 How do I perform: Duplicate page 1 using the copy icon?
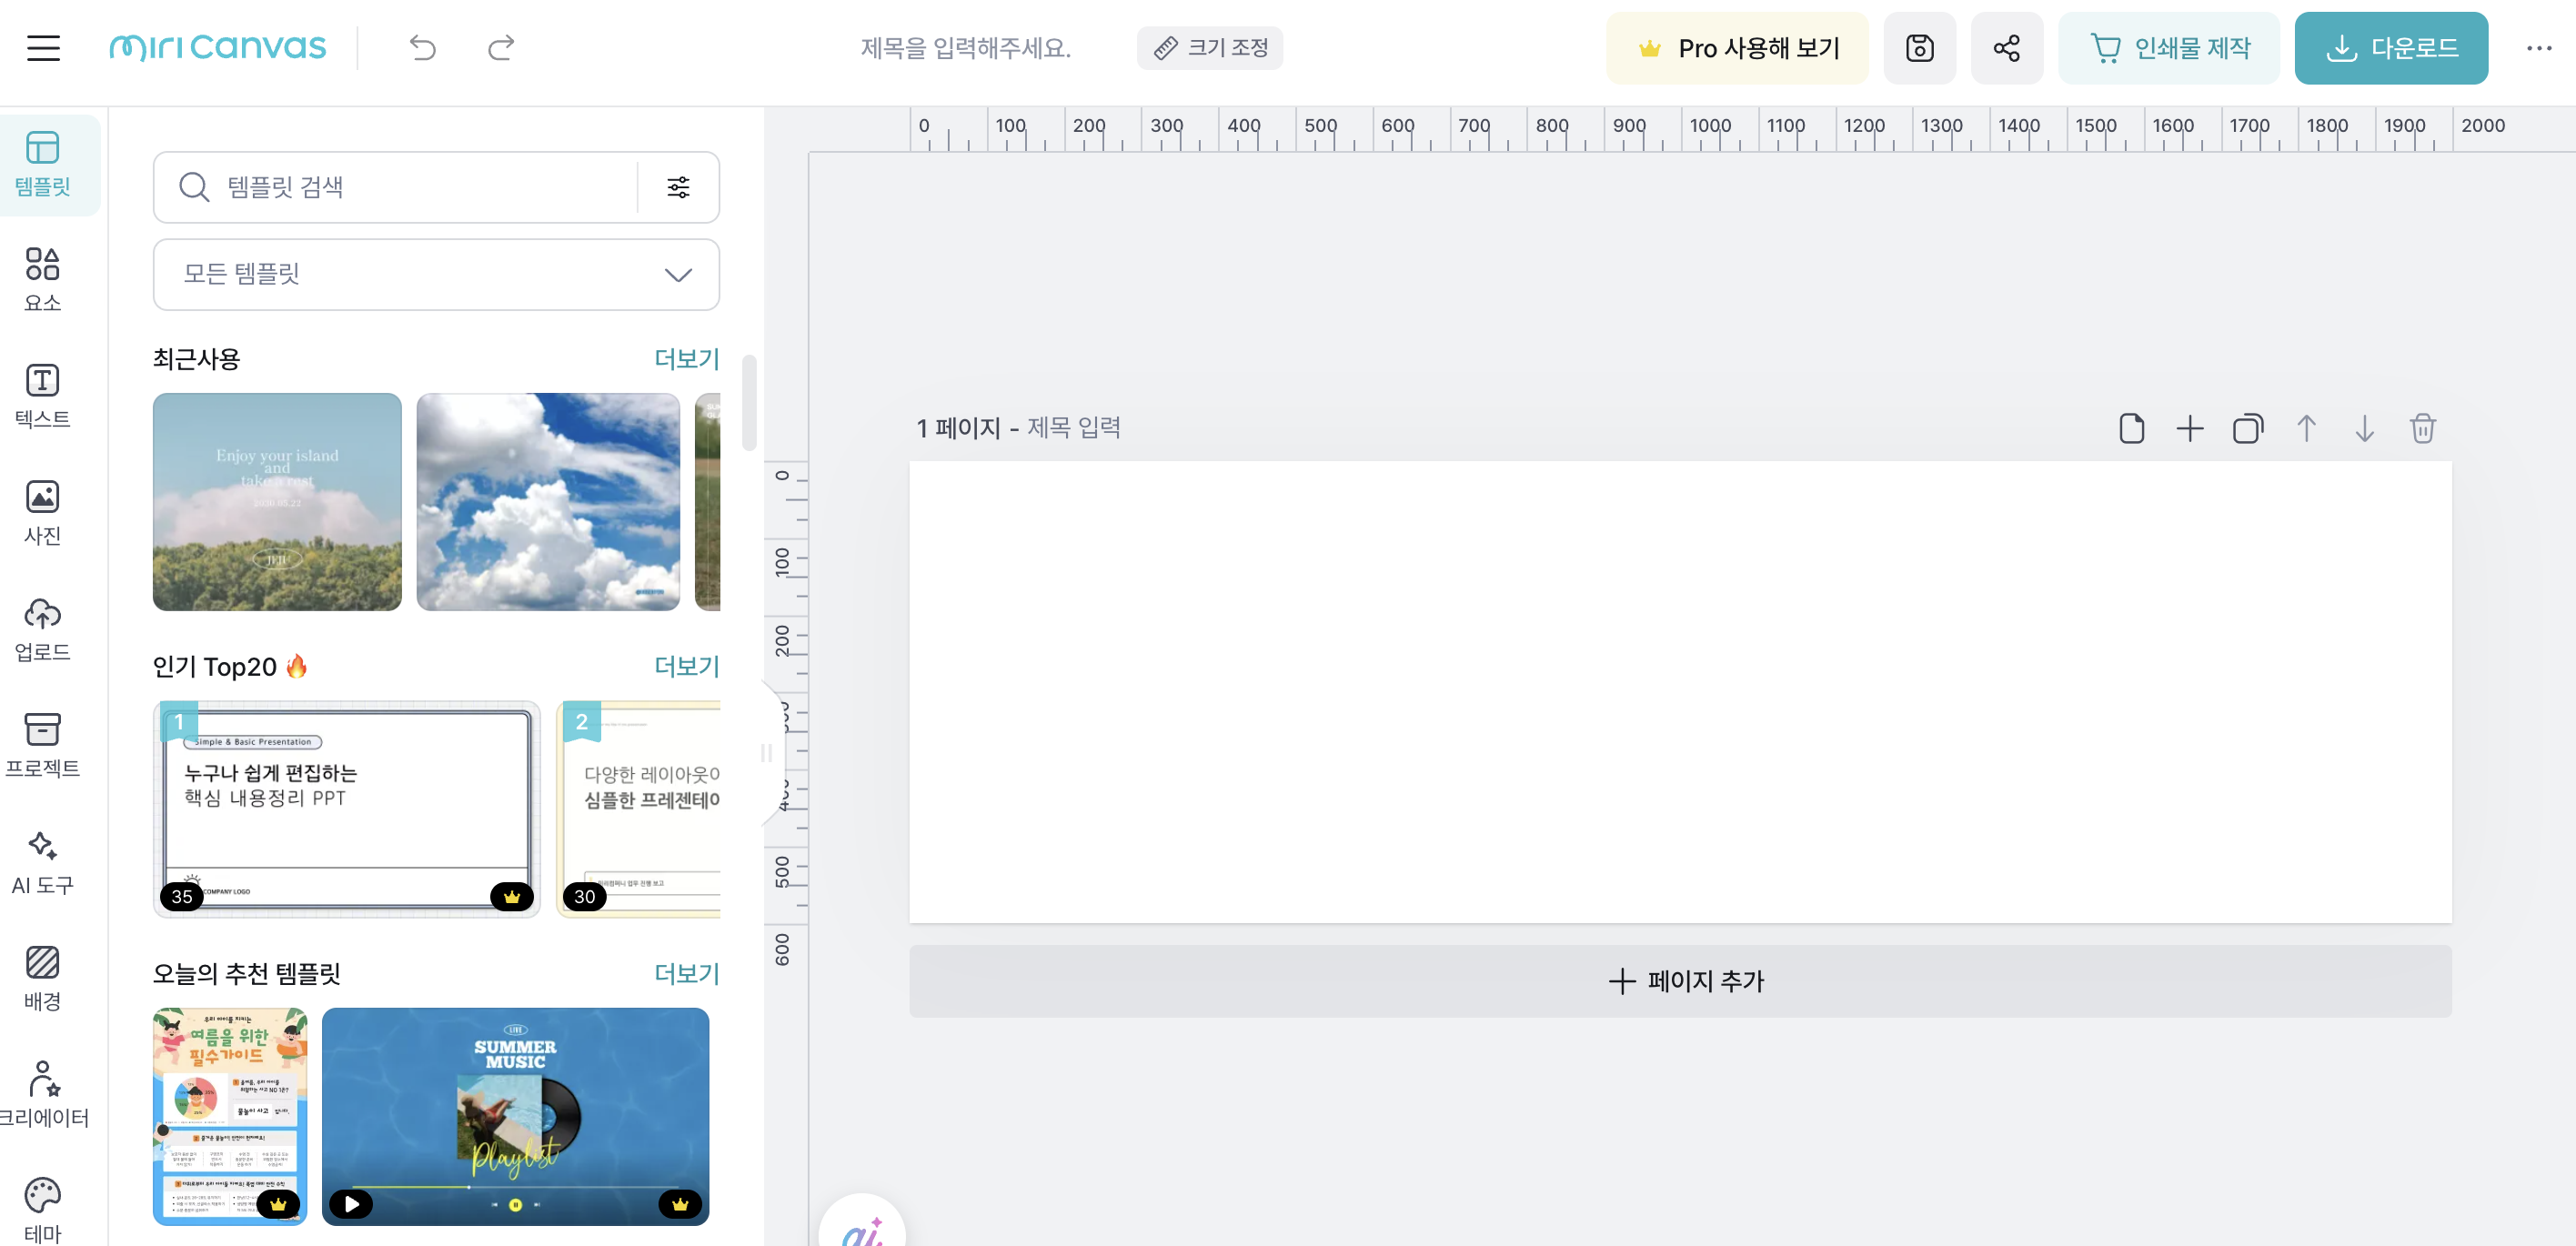(x=2248, y=428)
